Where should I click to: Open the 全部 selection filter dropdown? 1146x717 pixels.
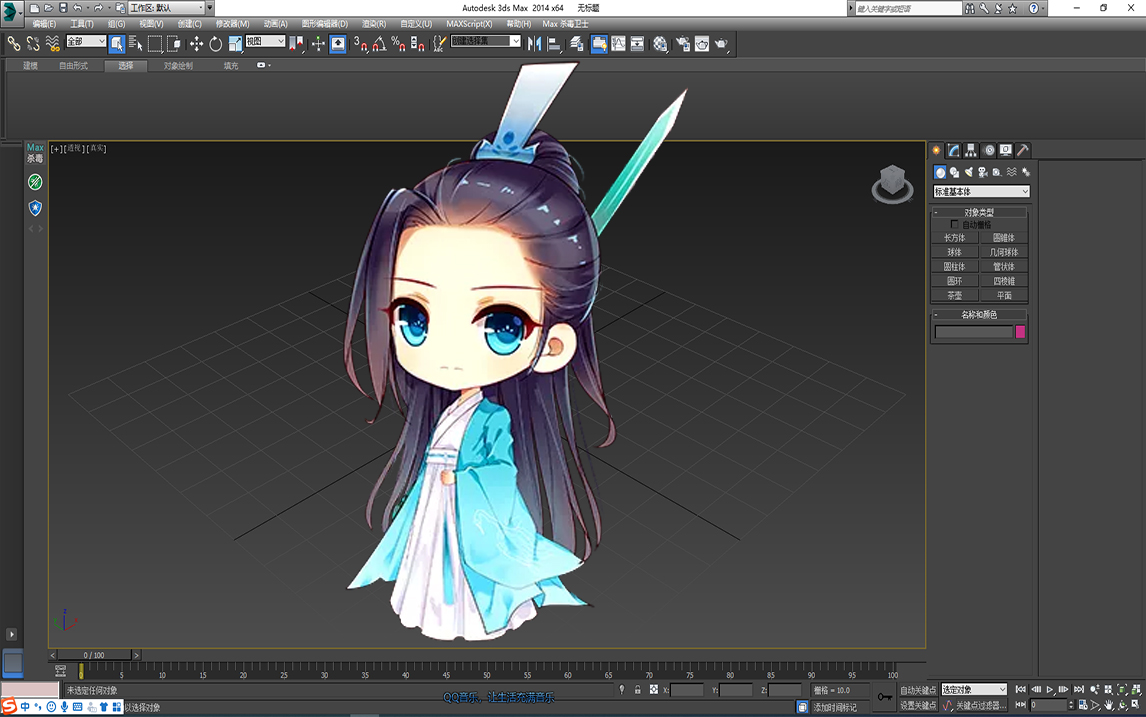[x=86, y=42]
